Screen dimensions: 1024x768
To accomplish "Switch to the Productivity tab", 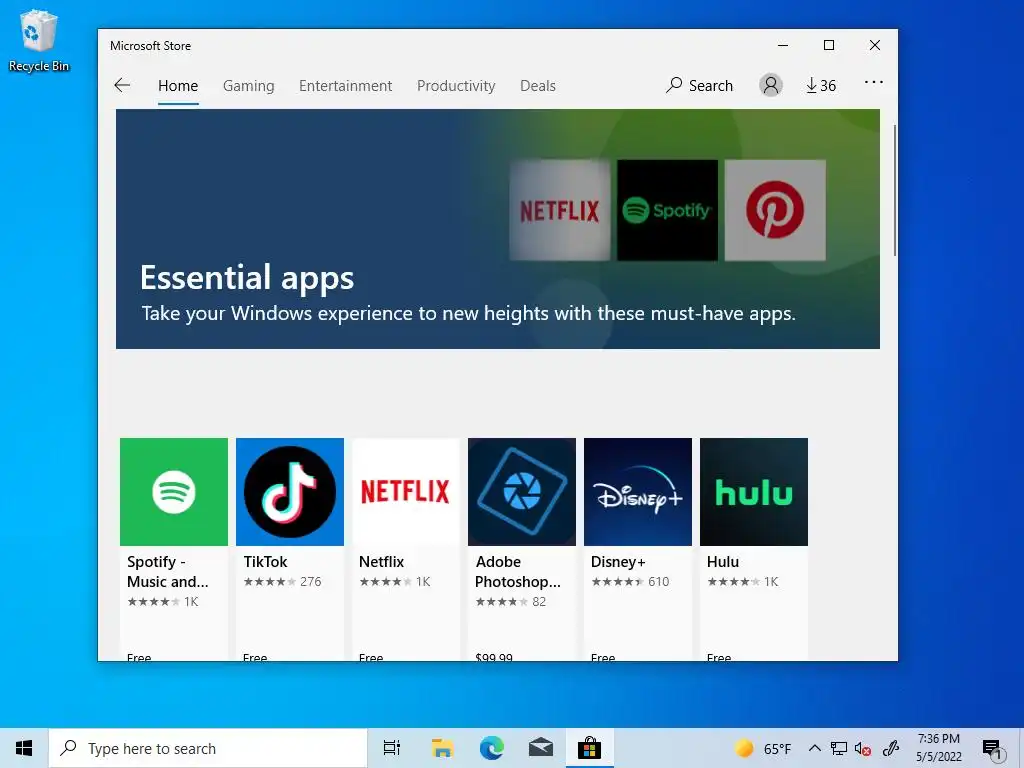I will pos(456,86).
